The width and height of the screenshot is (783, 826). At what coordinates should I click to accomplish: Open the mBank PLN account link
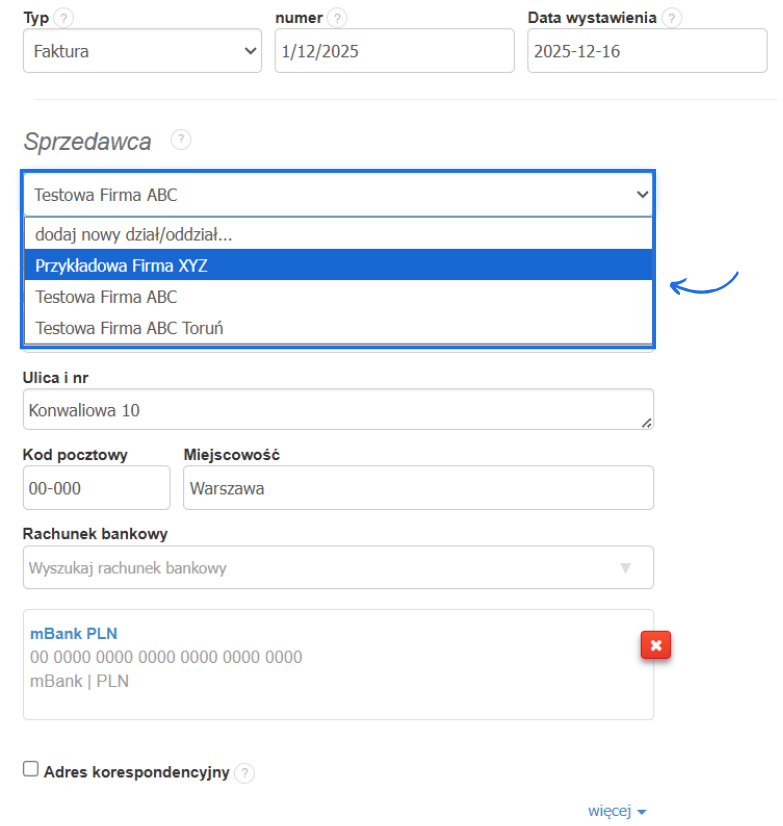[74, 634]
